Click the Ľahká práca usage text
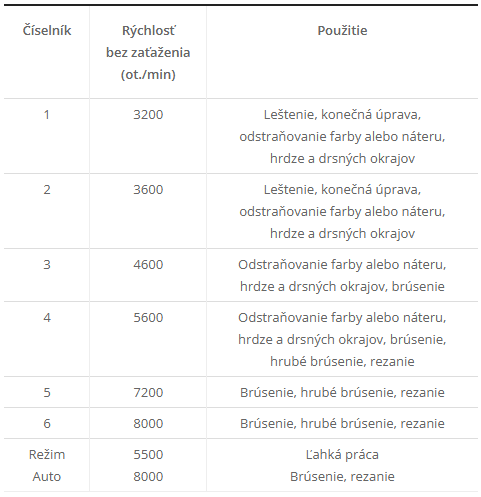 click(x=342, y=455)
